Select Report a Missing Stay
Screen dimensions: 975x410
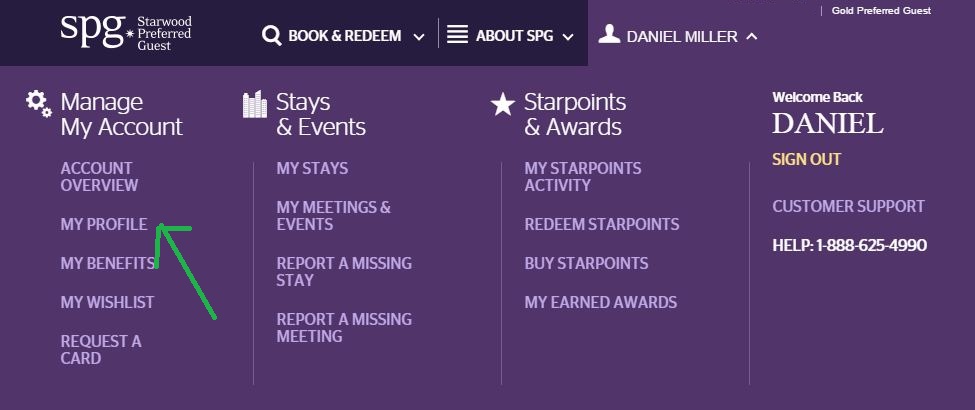[x=343, y=272]
